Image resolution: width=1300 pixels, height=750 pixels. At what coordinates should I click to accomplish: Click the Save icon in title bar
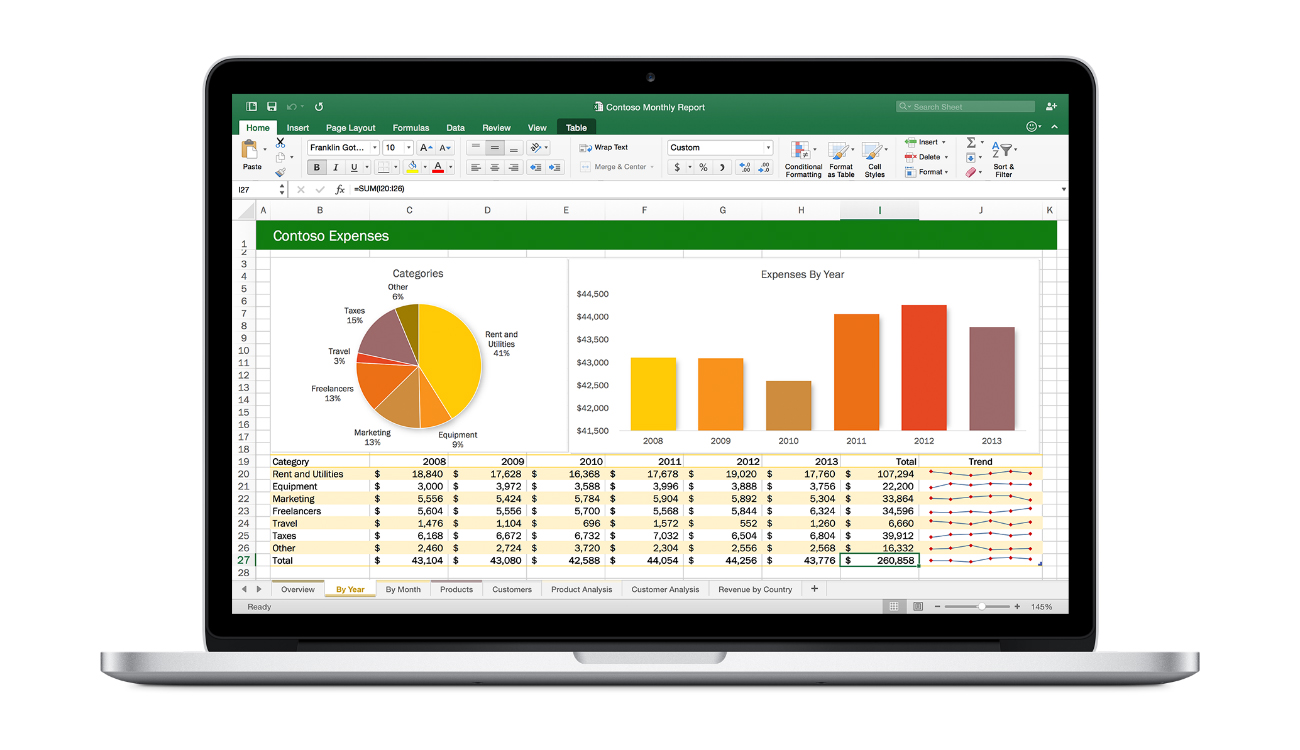(x=271, y=106)
